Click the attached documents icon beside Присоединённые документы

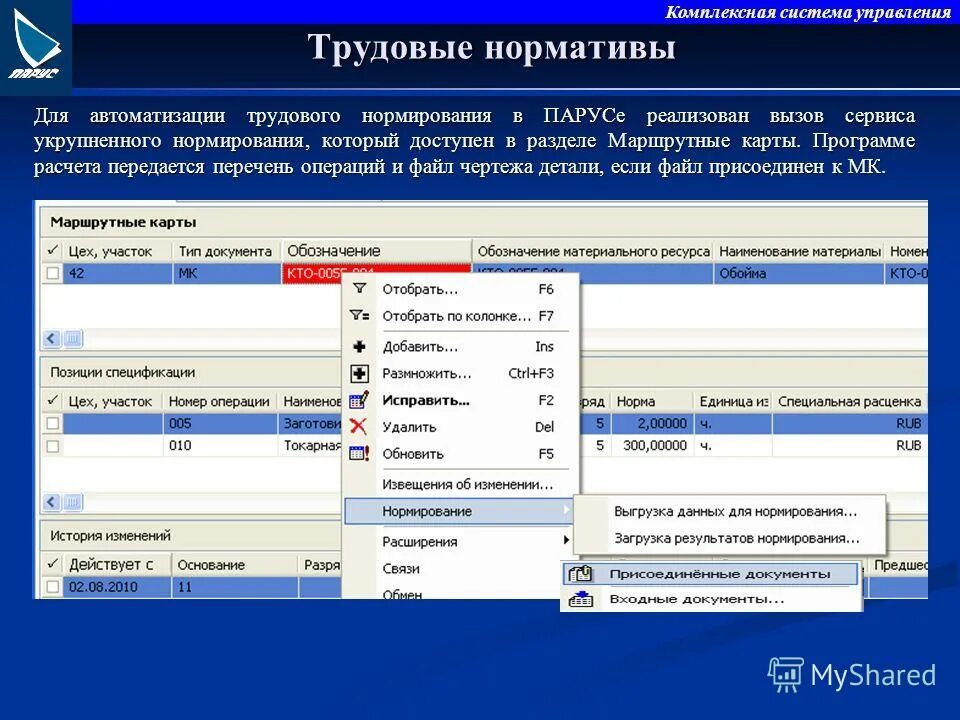[580, 574]
